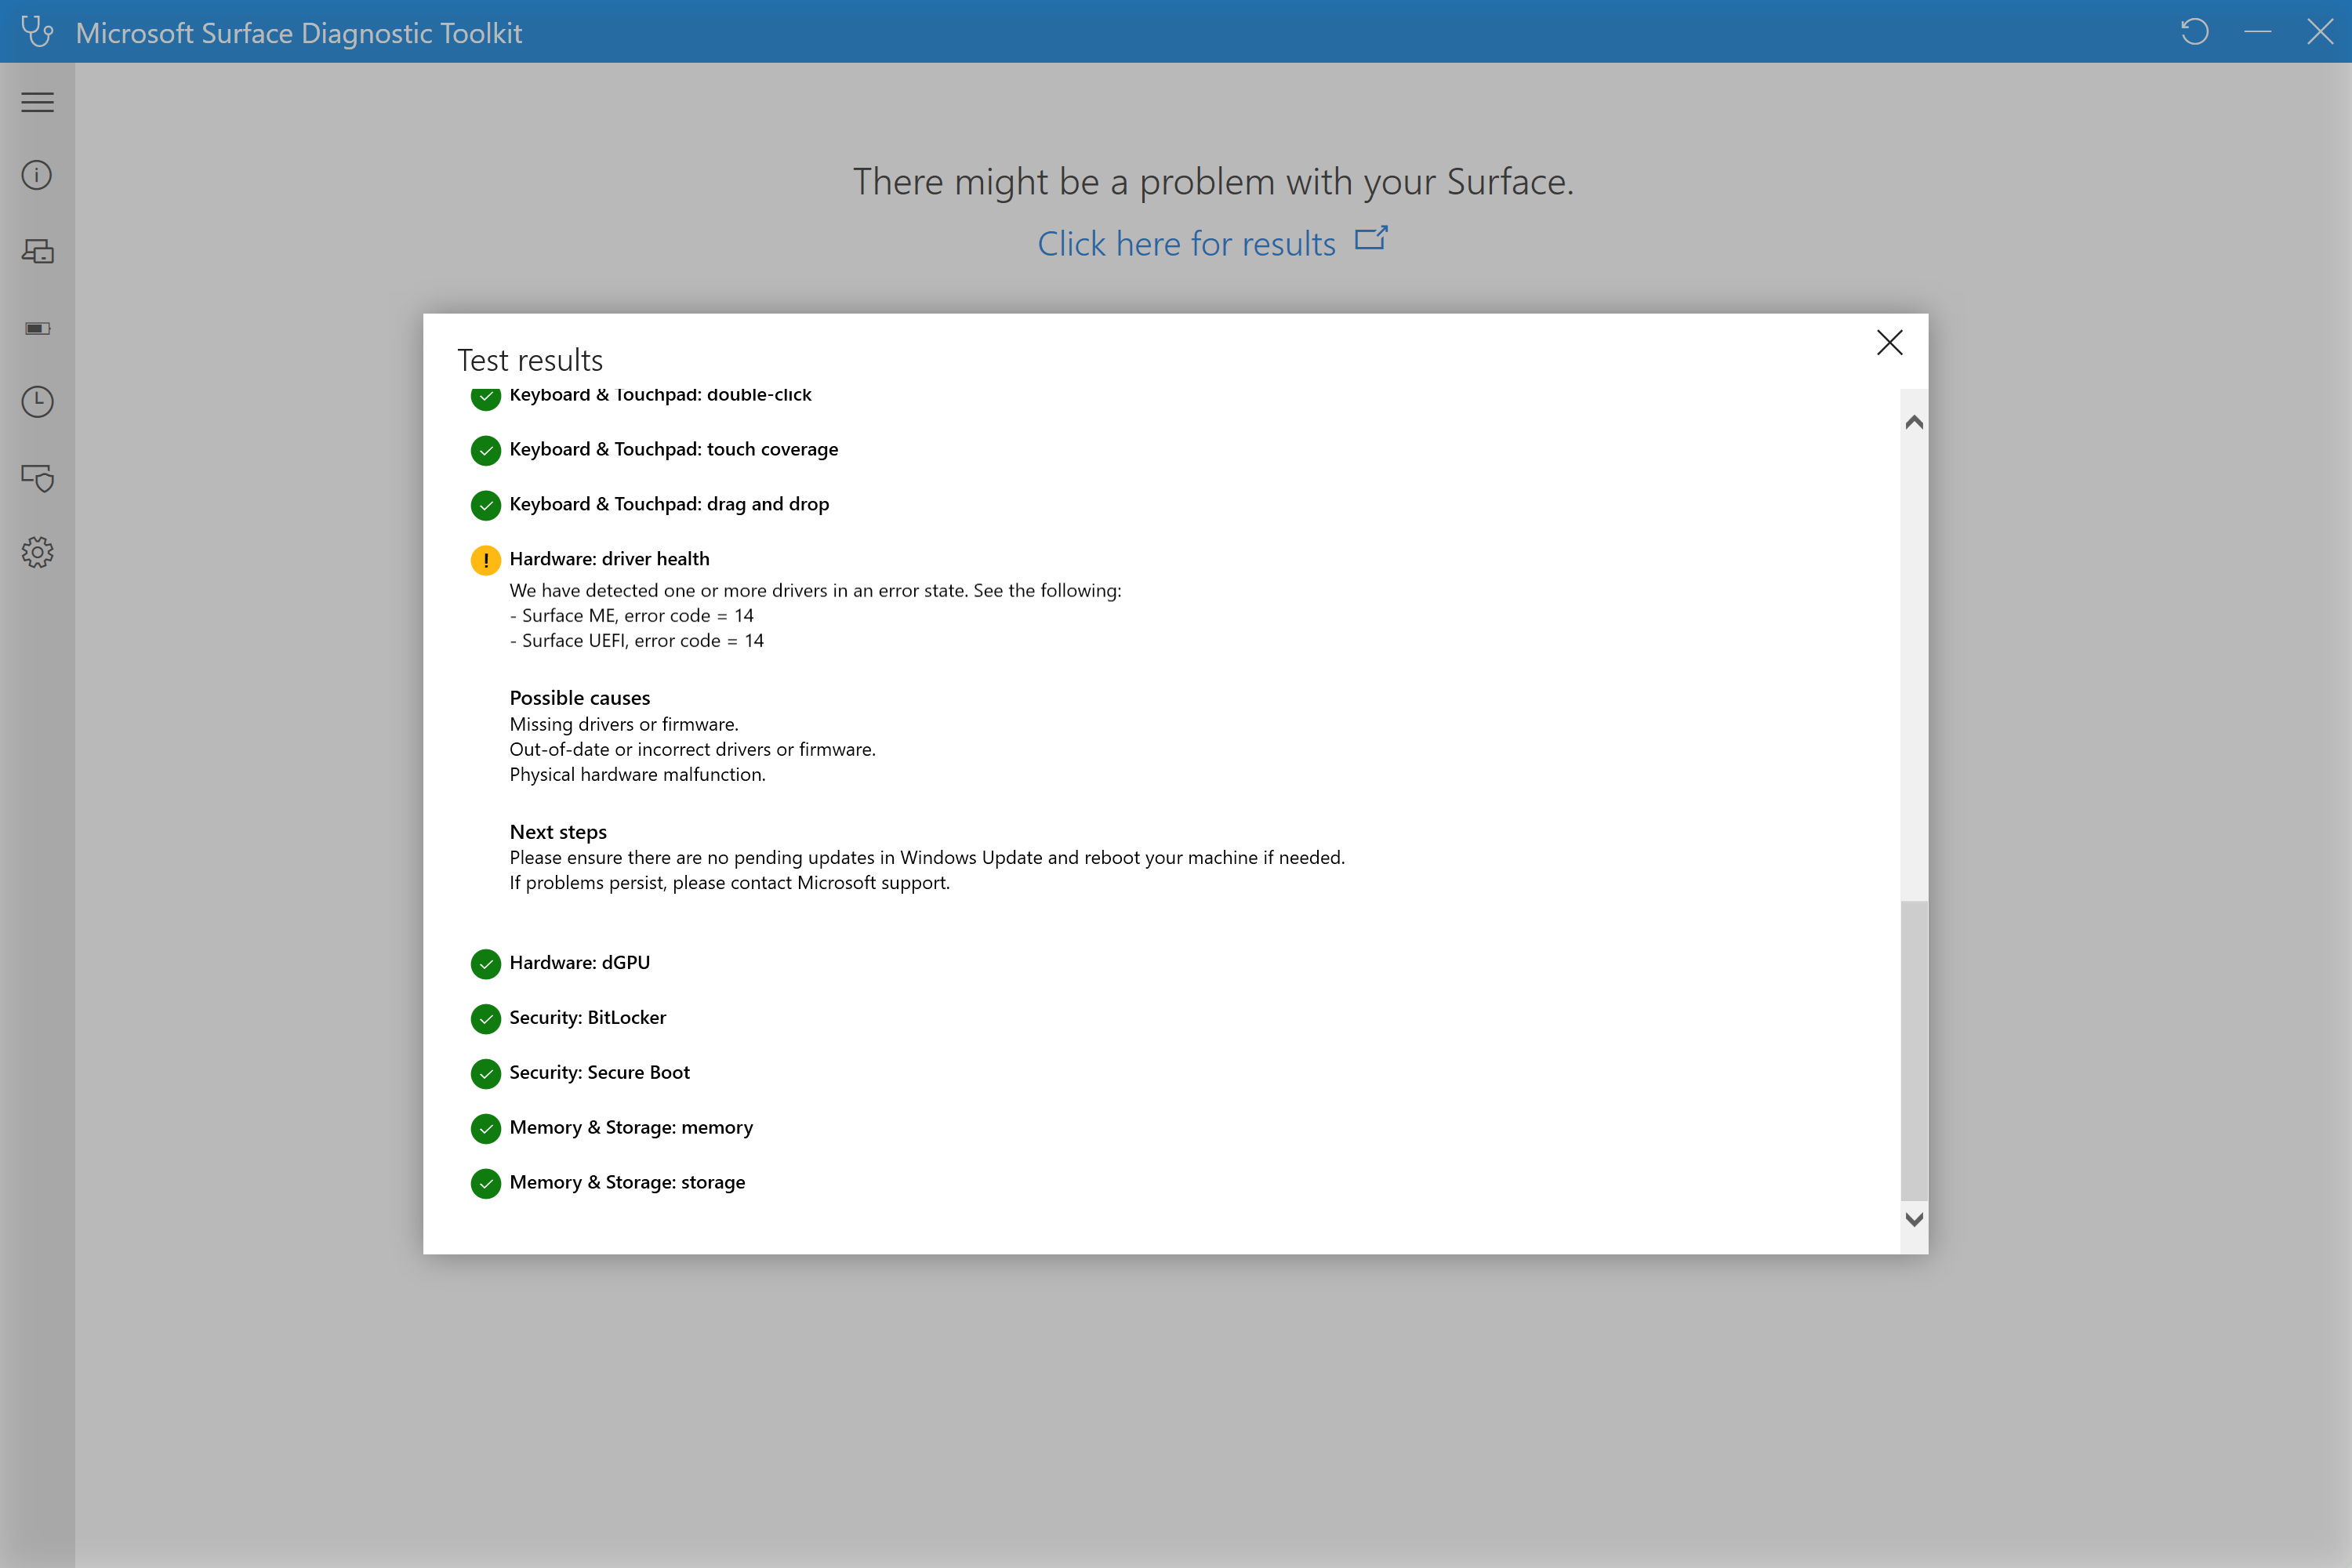This screenshot has height=1568, width=2352.
Task: Click the device security shield icon
Action: coord(37,478)
